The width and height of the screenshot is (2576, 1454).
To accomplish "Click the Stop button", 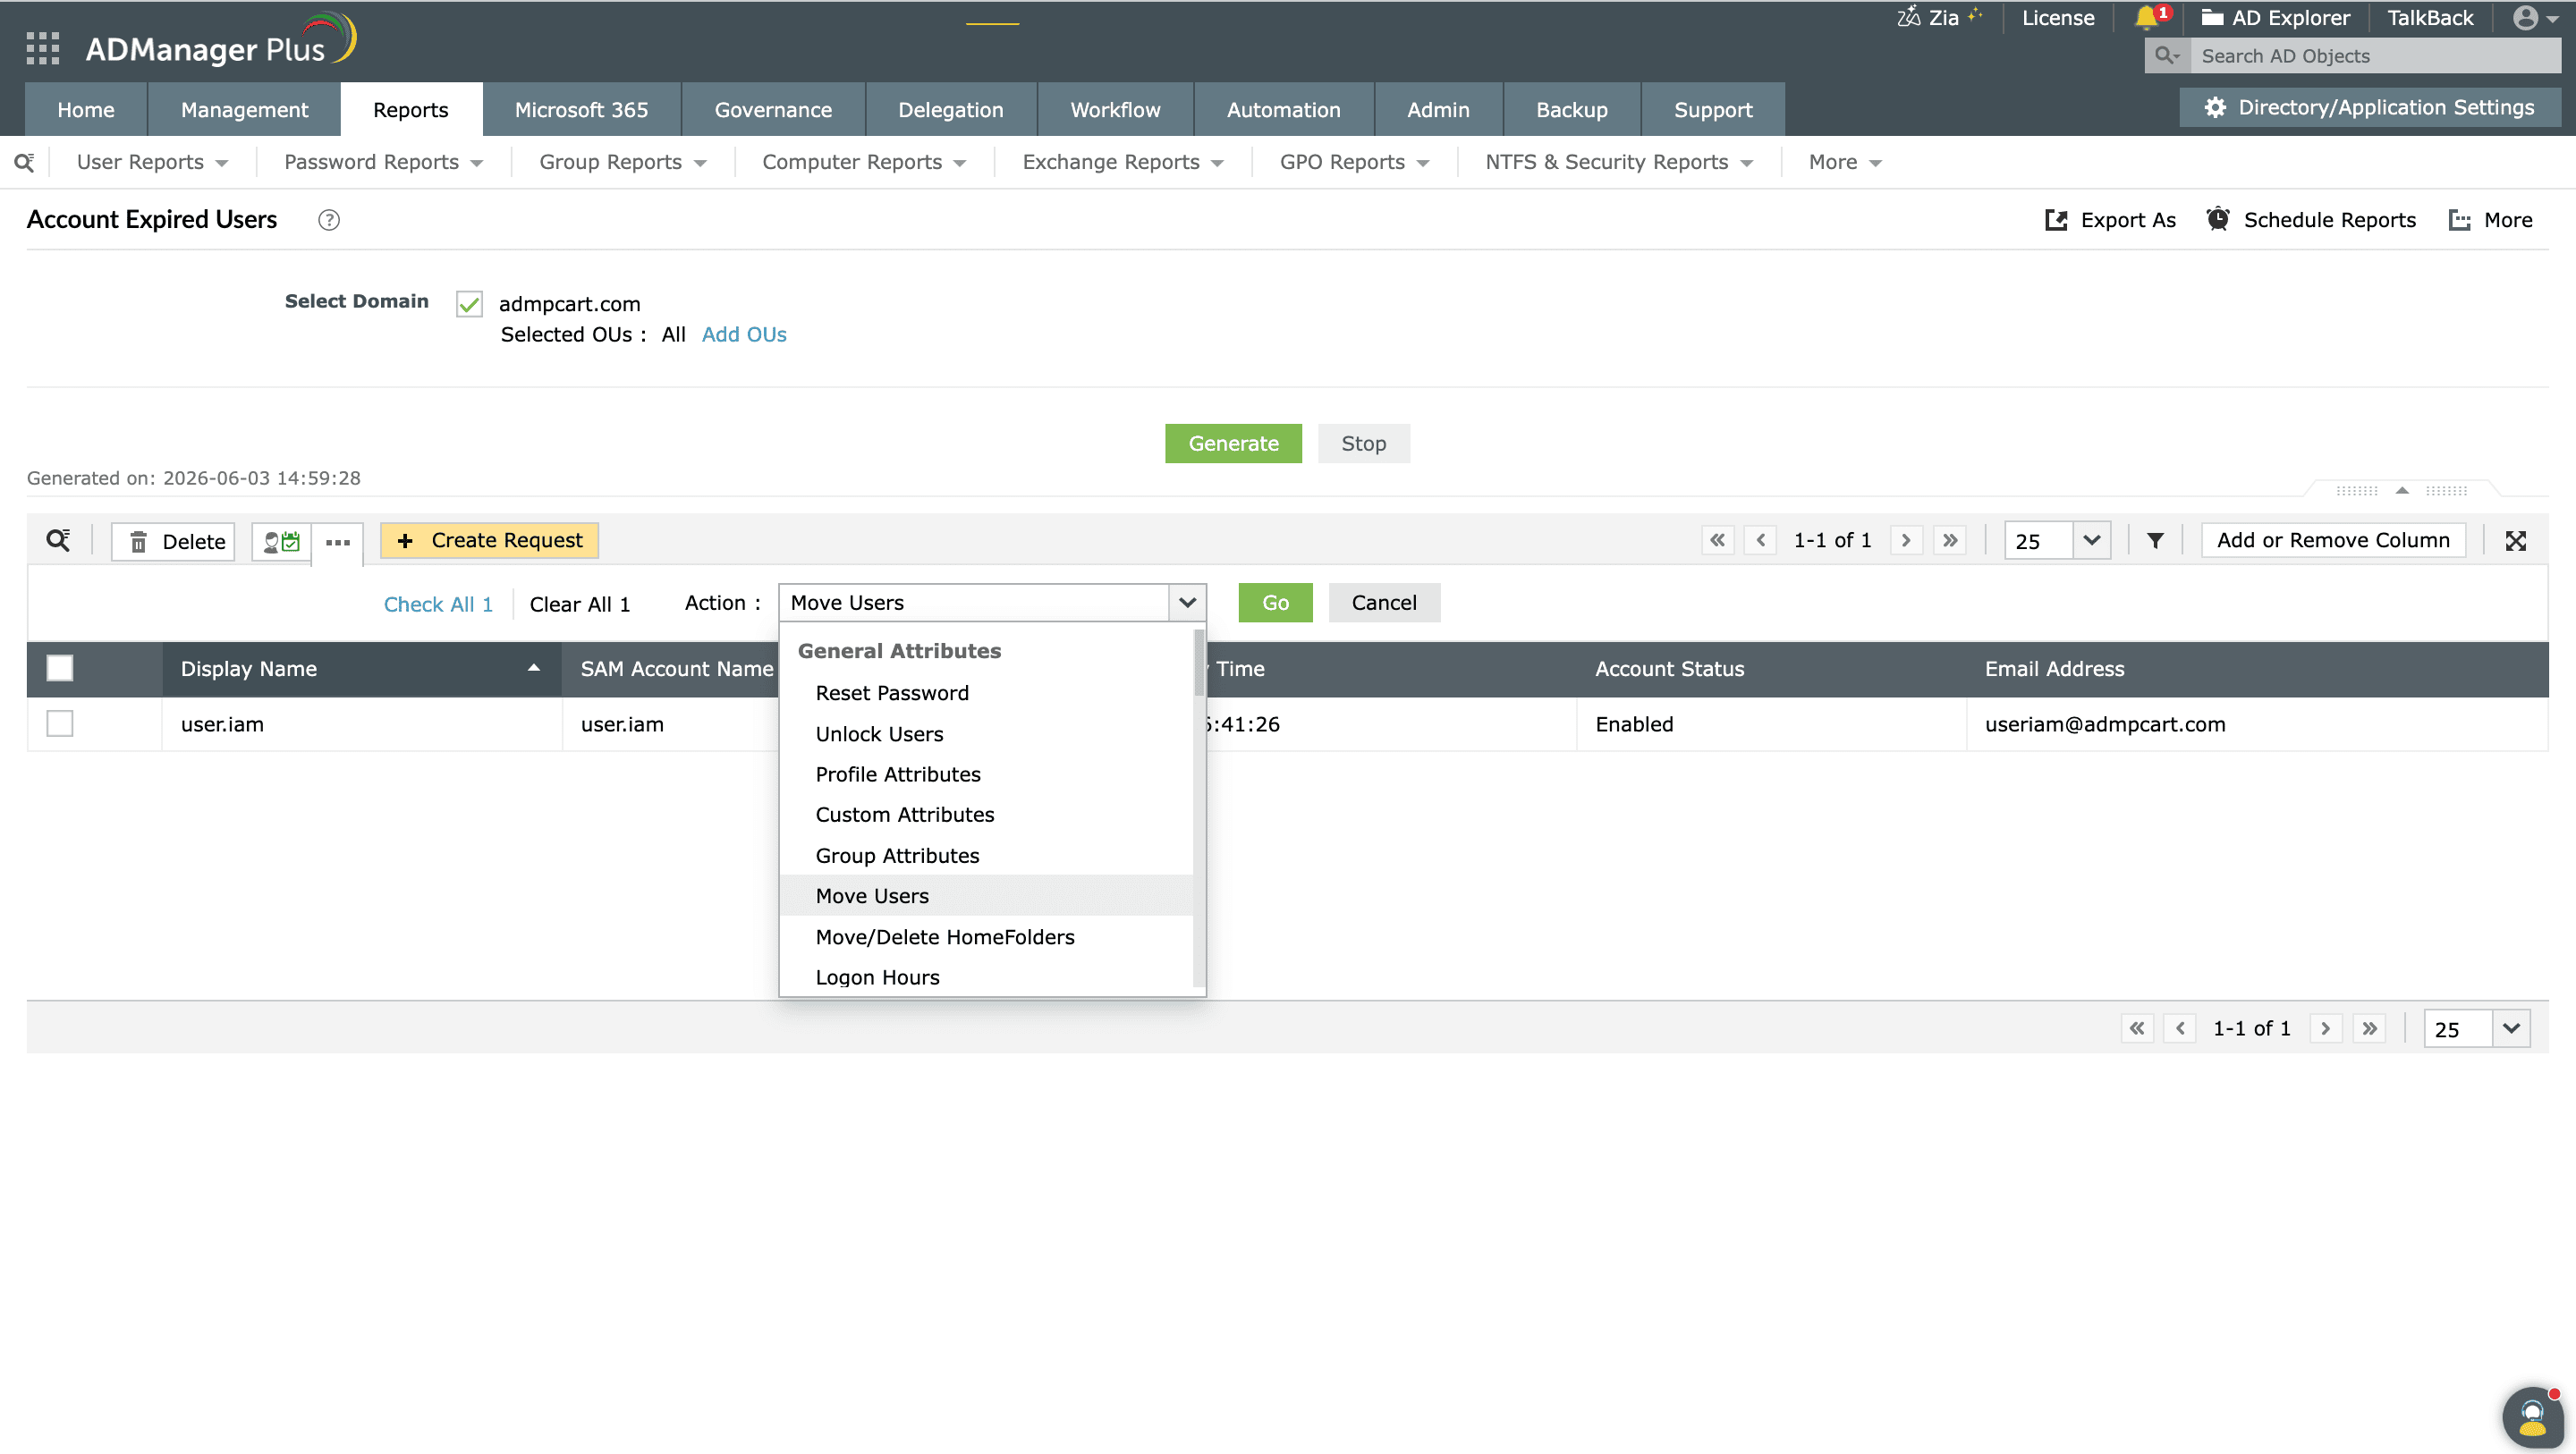I will 1363,443.
